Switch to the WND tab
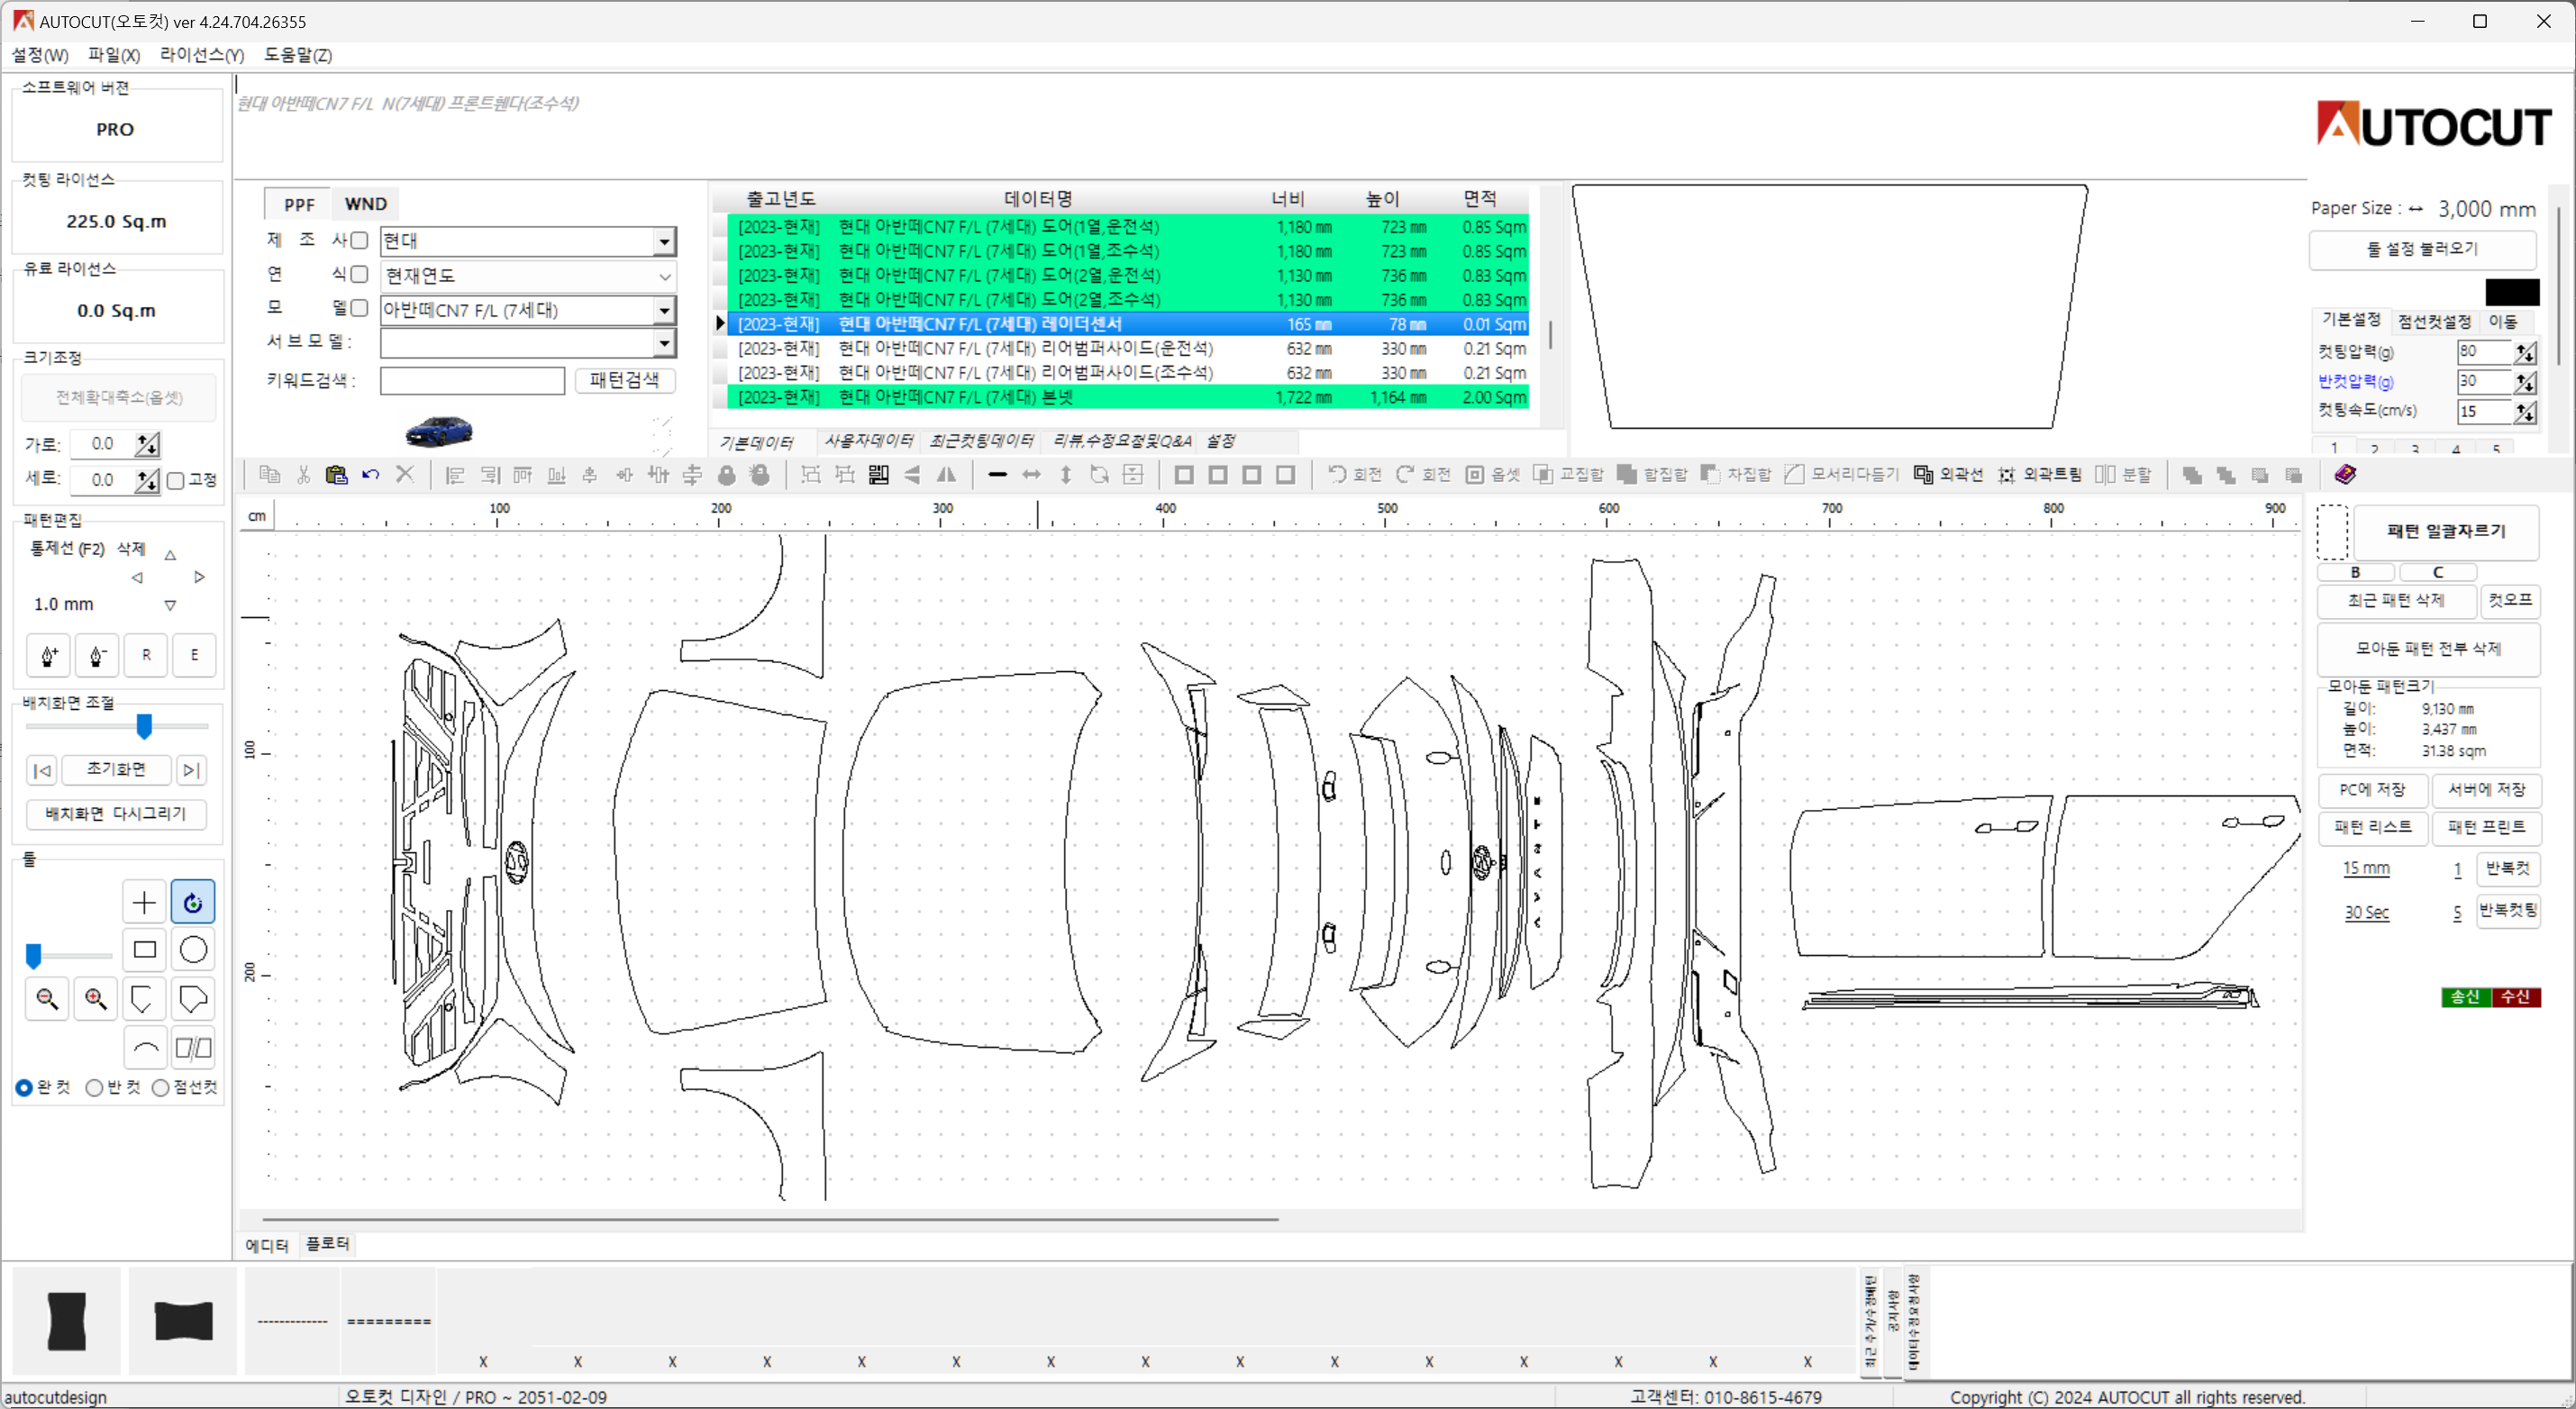Viewport: 2576px width, 1409px height. (x=365, y=204)
